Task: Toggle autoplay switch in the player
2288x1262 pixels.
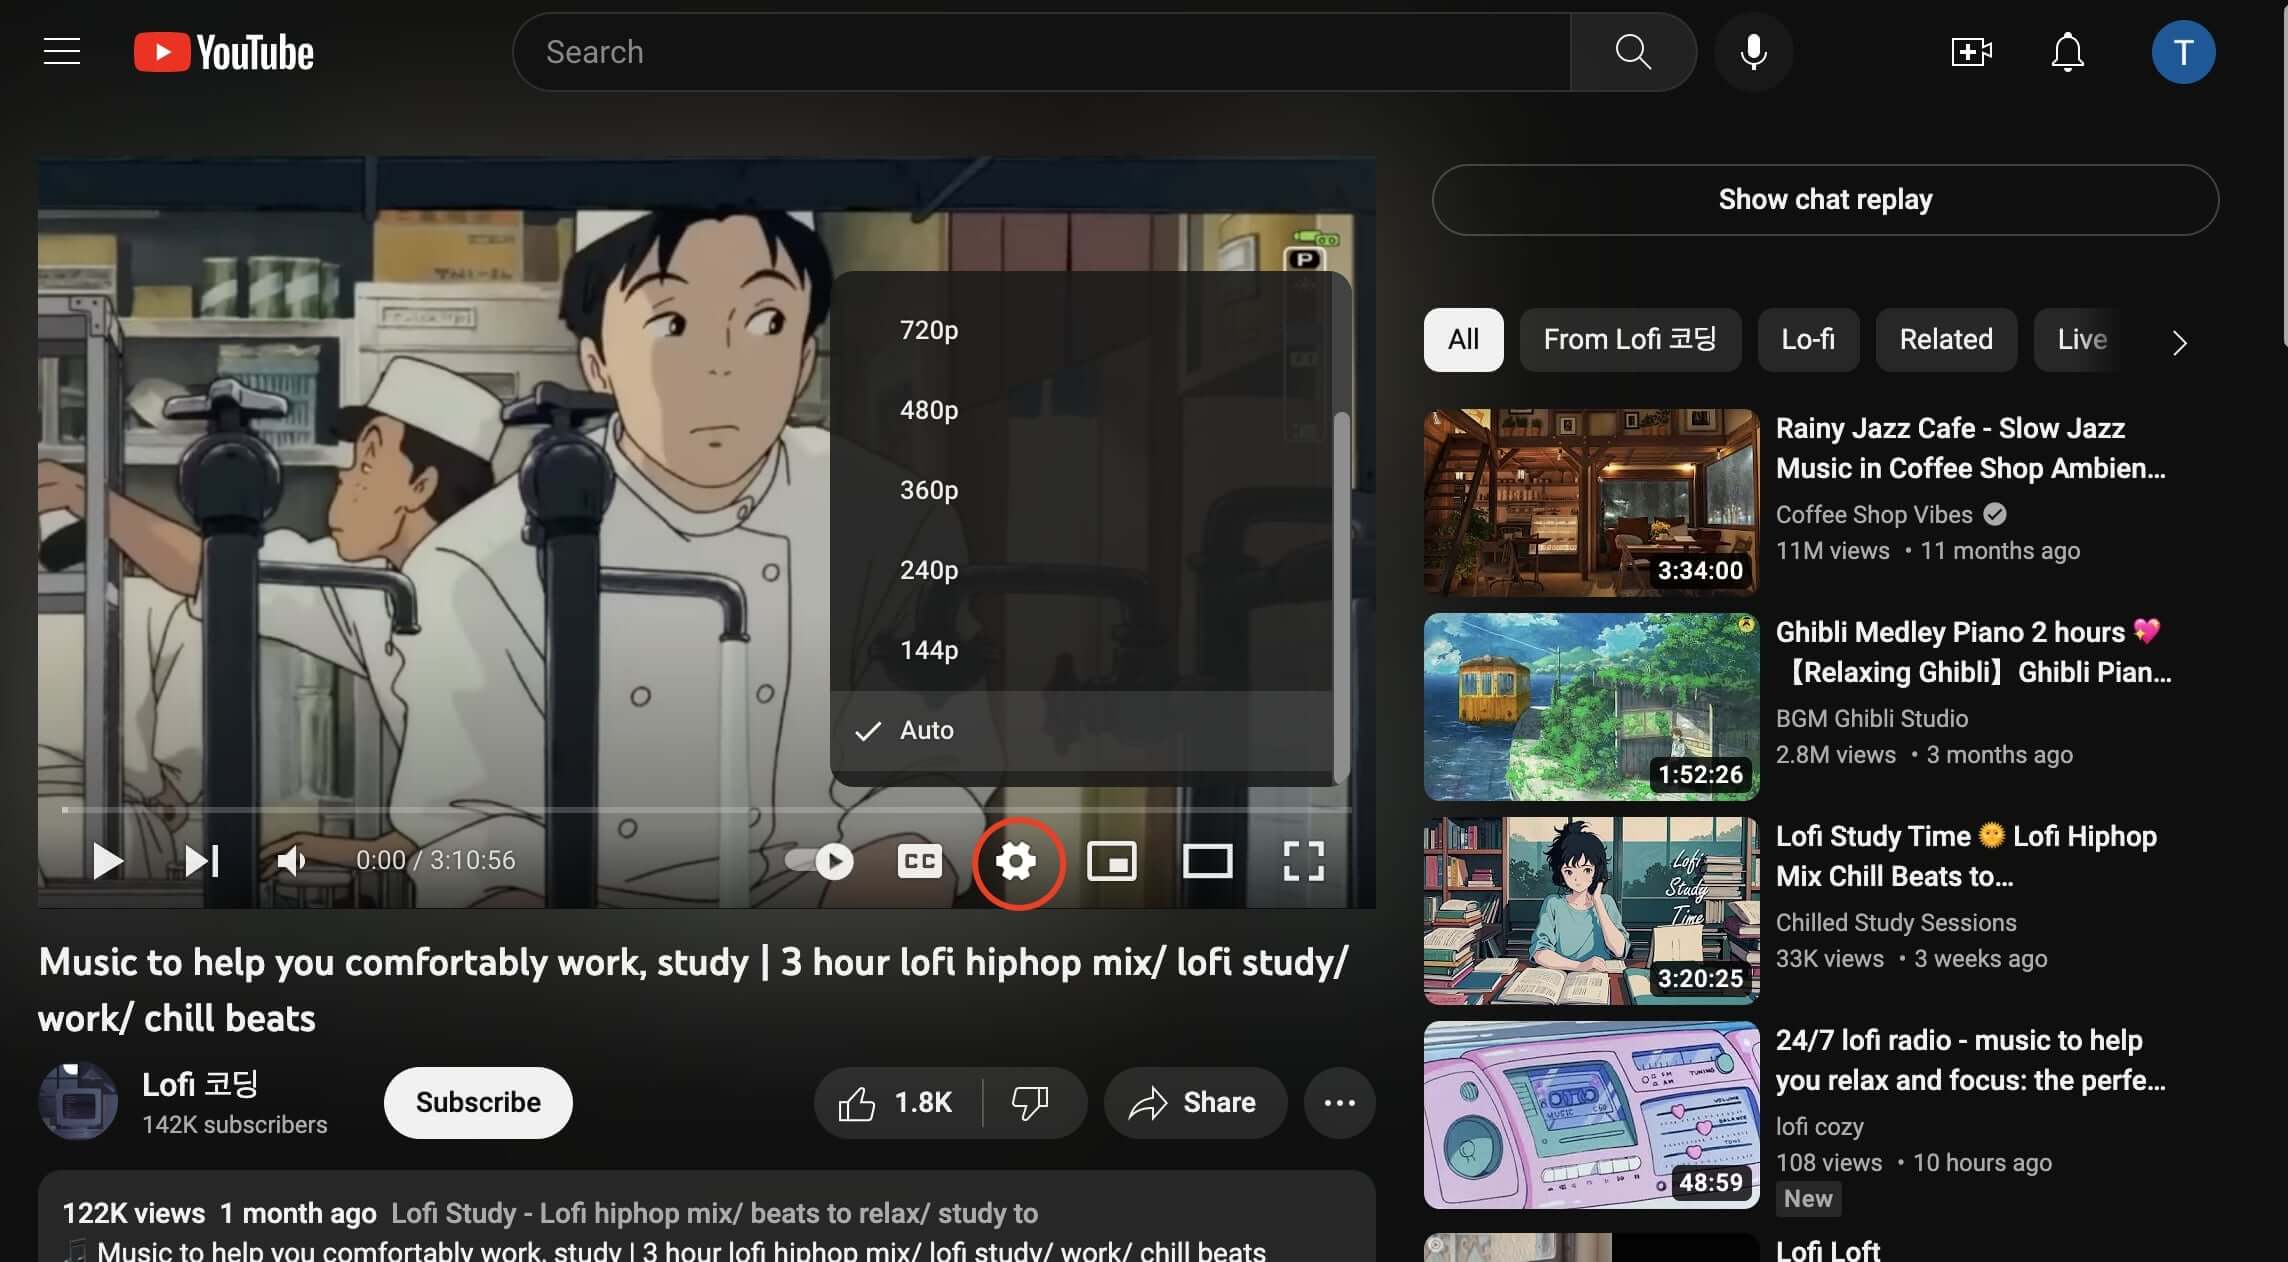Action: 818,861
